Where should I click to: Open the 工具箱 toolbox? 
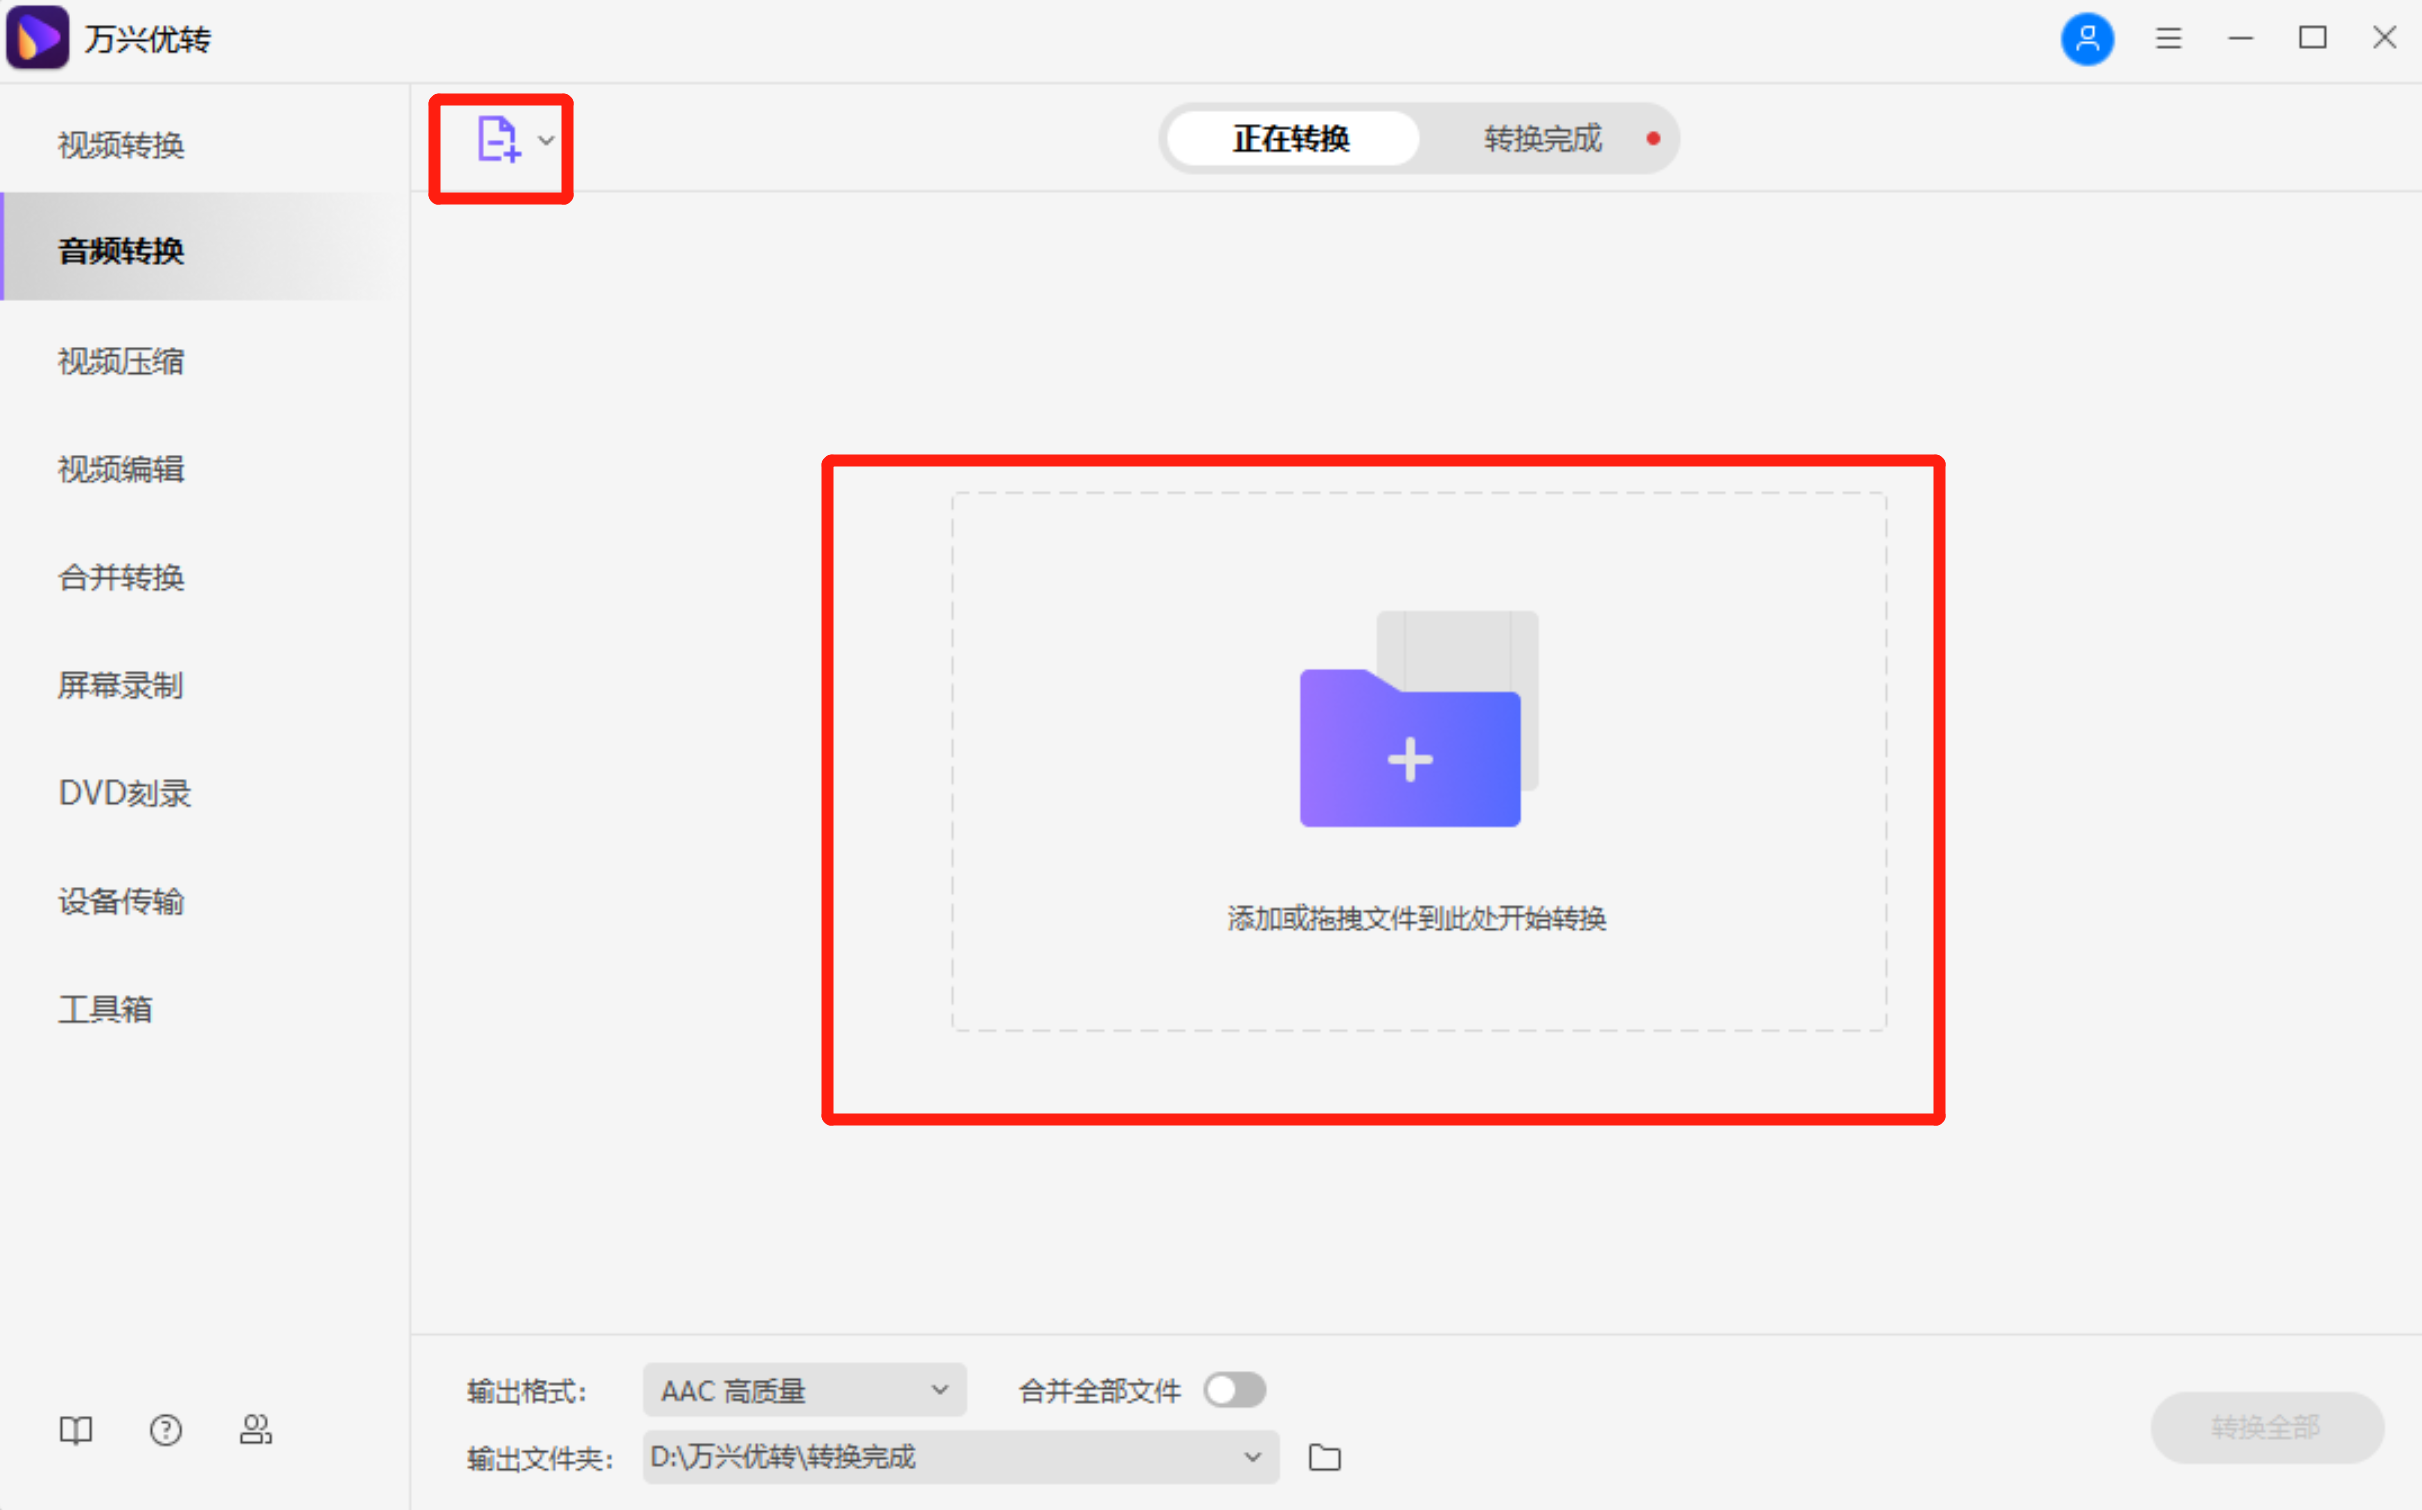[x=106, y=1009]
